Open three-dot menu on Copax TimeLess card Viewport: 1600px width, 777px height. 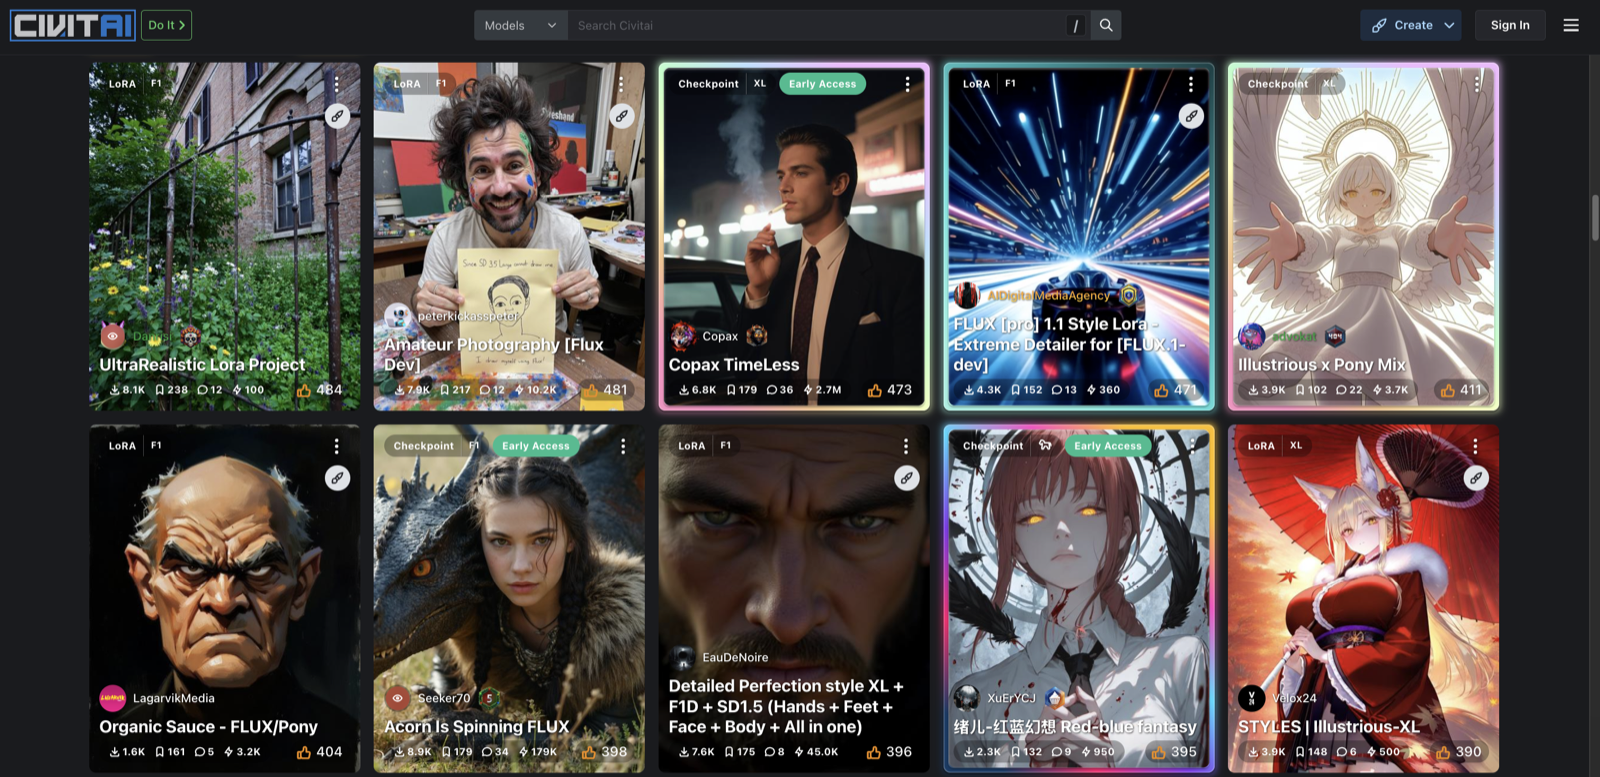pos(907,84)
